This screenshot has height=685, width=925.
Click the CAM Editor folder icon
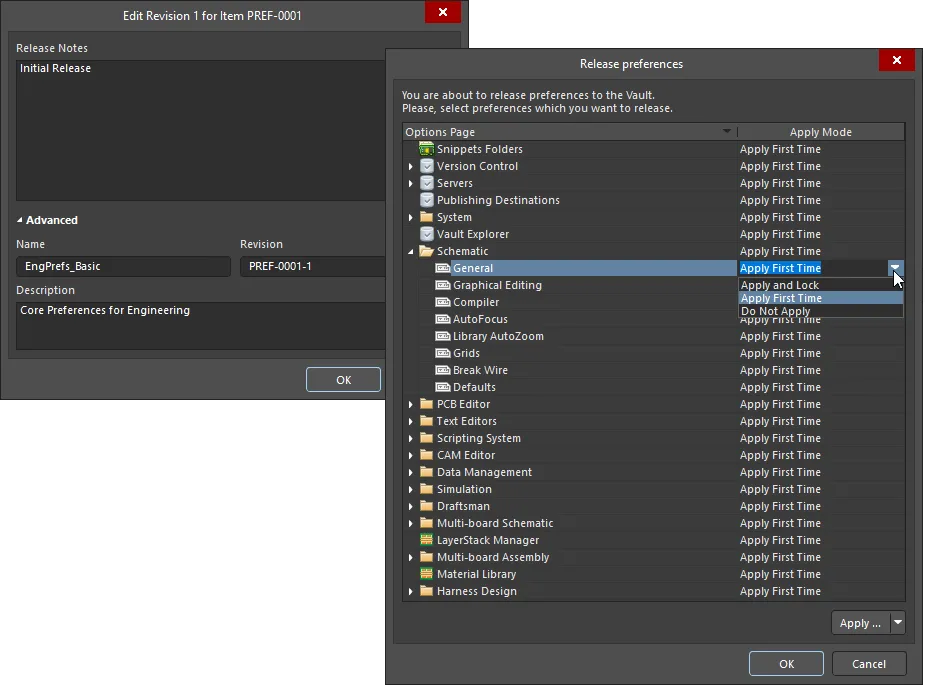[x=427, y=455]
